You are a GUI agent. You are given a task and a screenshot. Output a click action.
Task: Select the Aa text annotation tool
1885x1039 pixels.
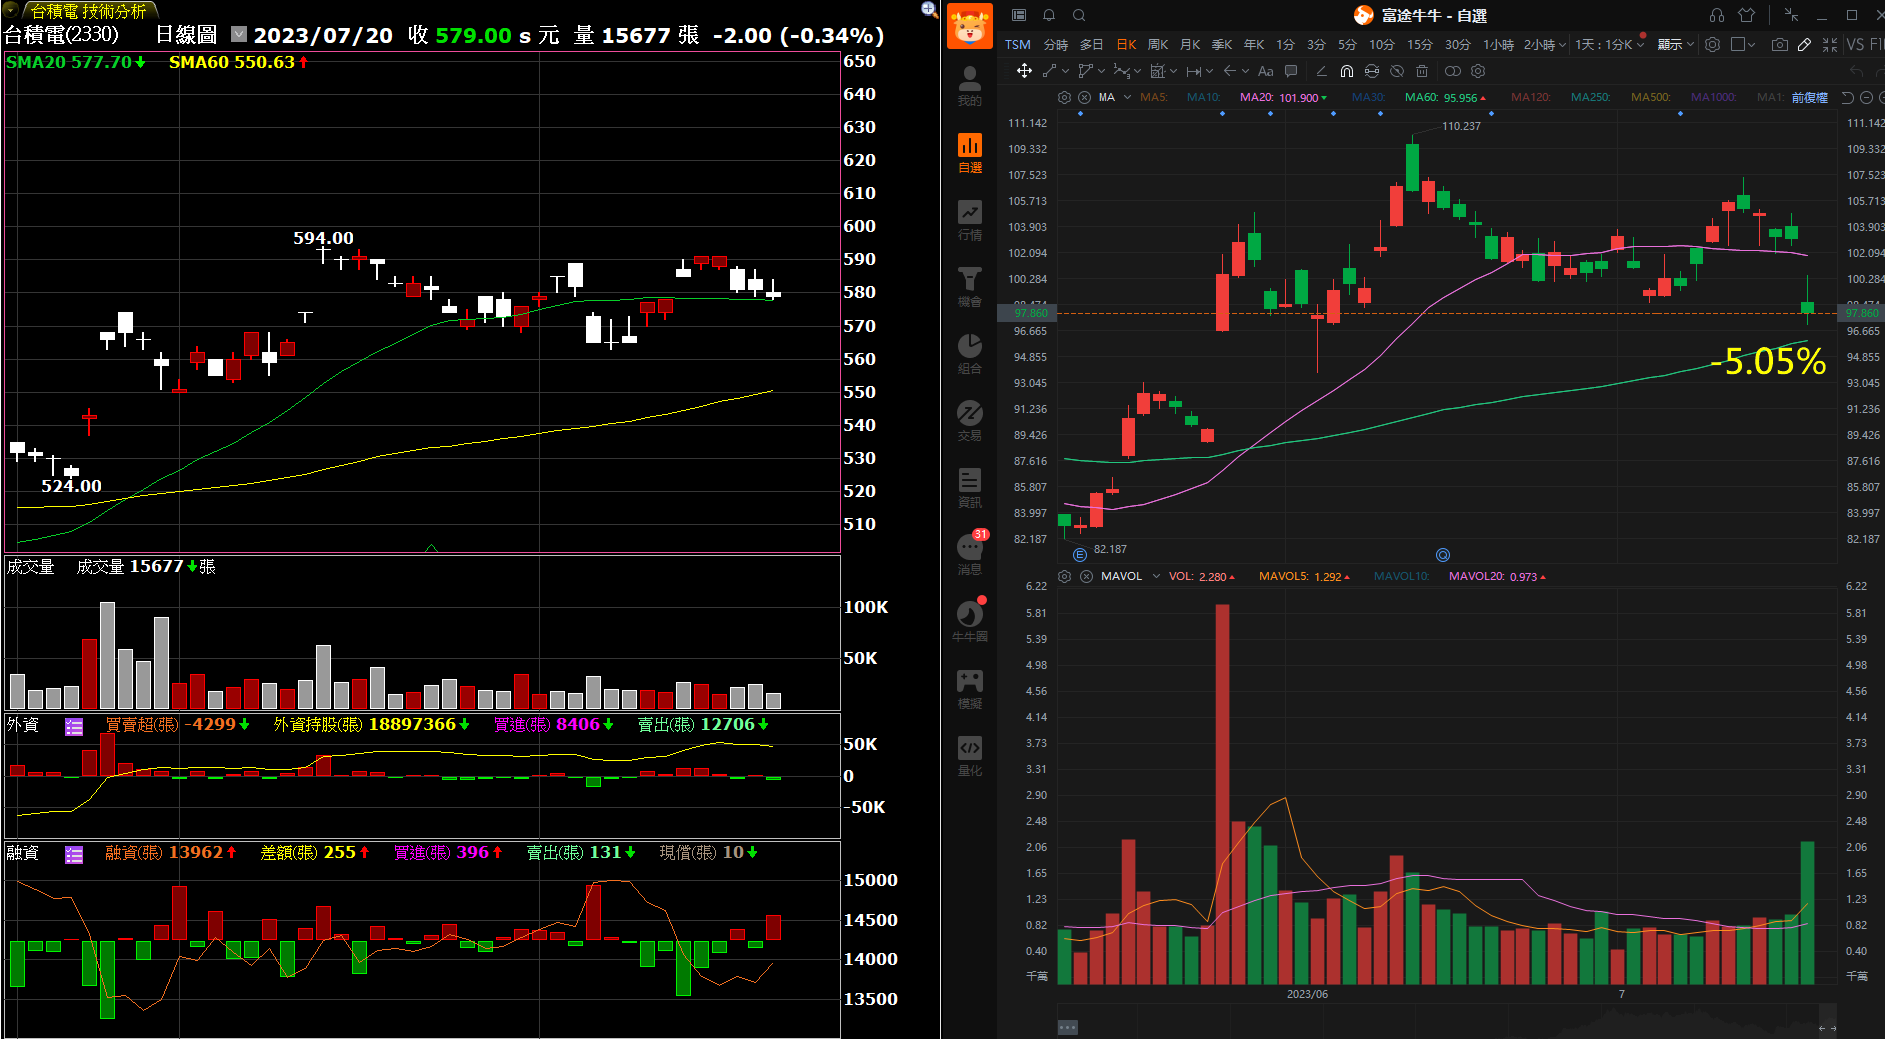click(1265, 71)
